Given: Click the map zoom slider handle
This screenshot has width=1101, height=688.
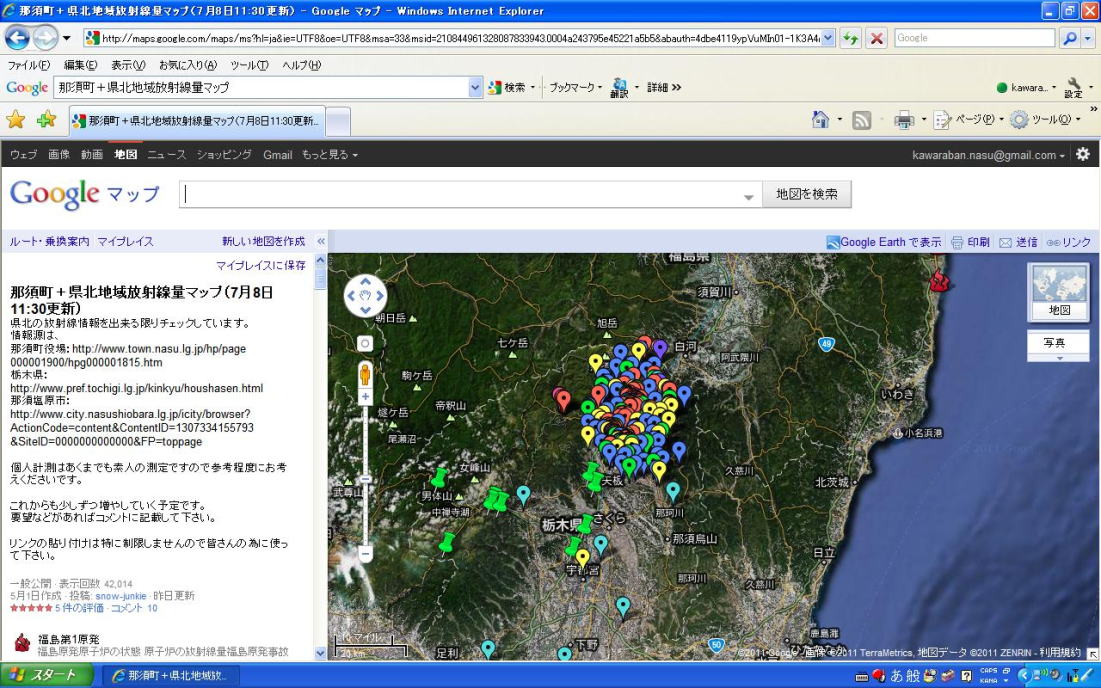Looking at the screenshot, I should click(365, 479).
